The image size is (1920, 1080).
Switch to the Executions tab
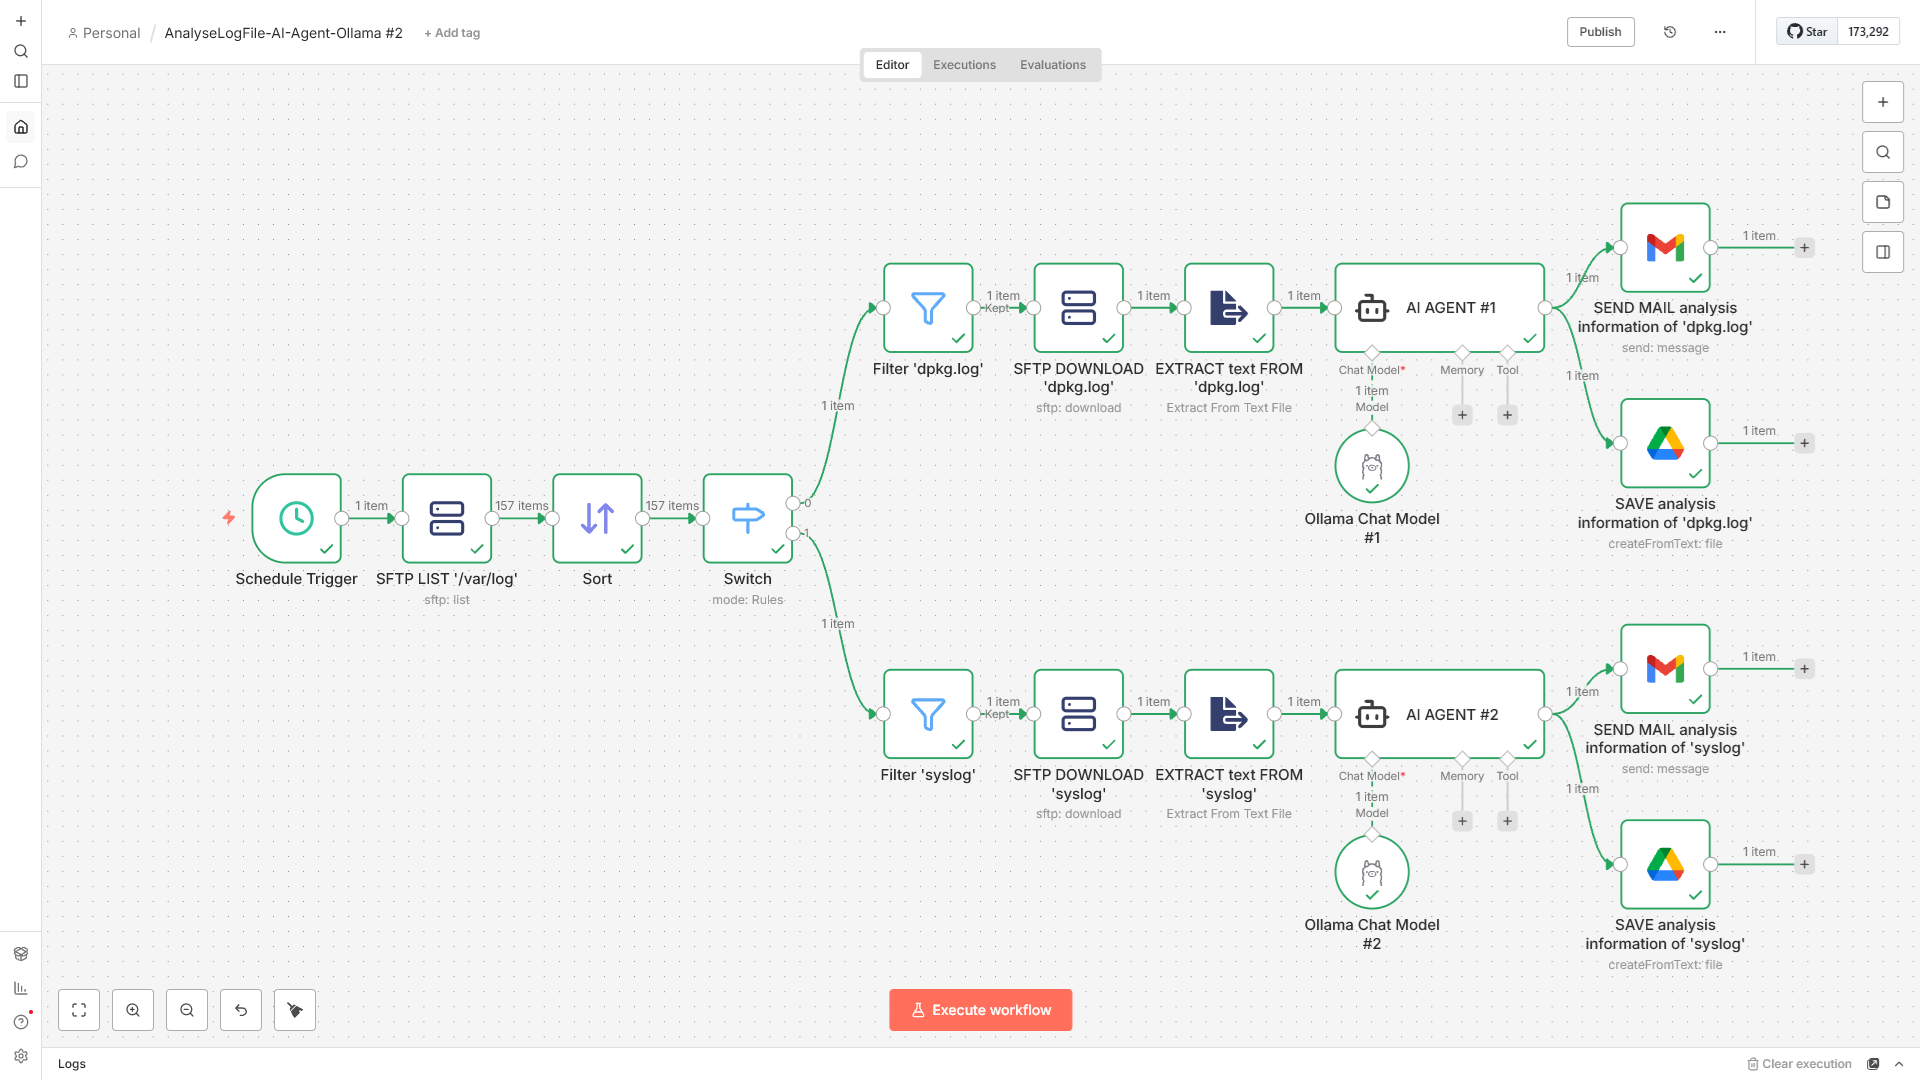963,65
